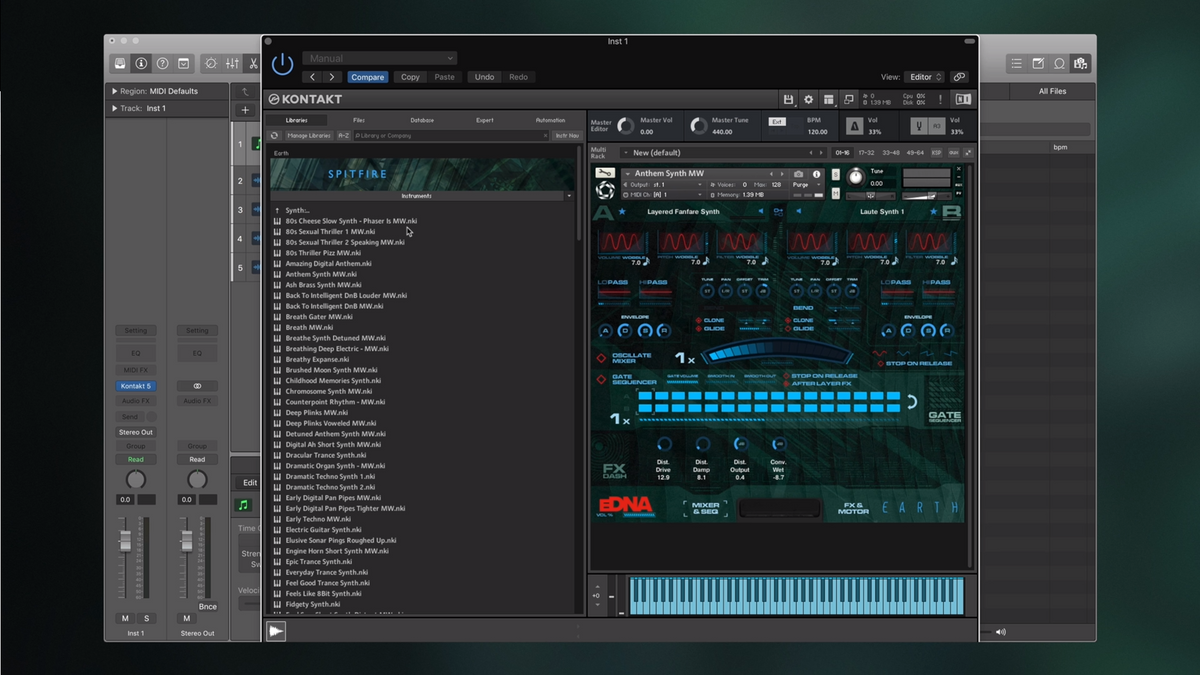Enable the Oscillate Mixer toggle
This screenshot has width=1200, height=675.
point(602,358)
